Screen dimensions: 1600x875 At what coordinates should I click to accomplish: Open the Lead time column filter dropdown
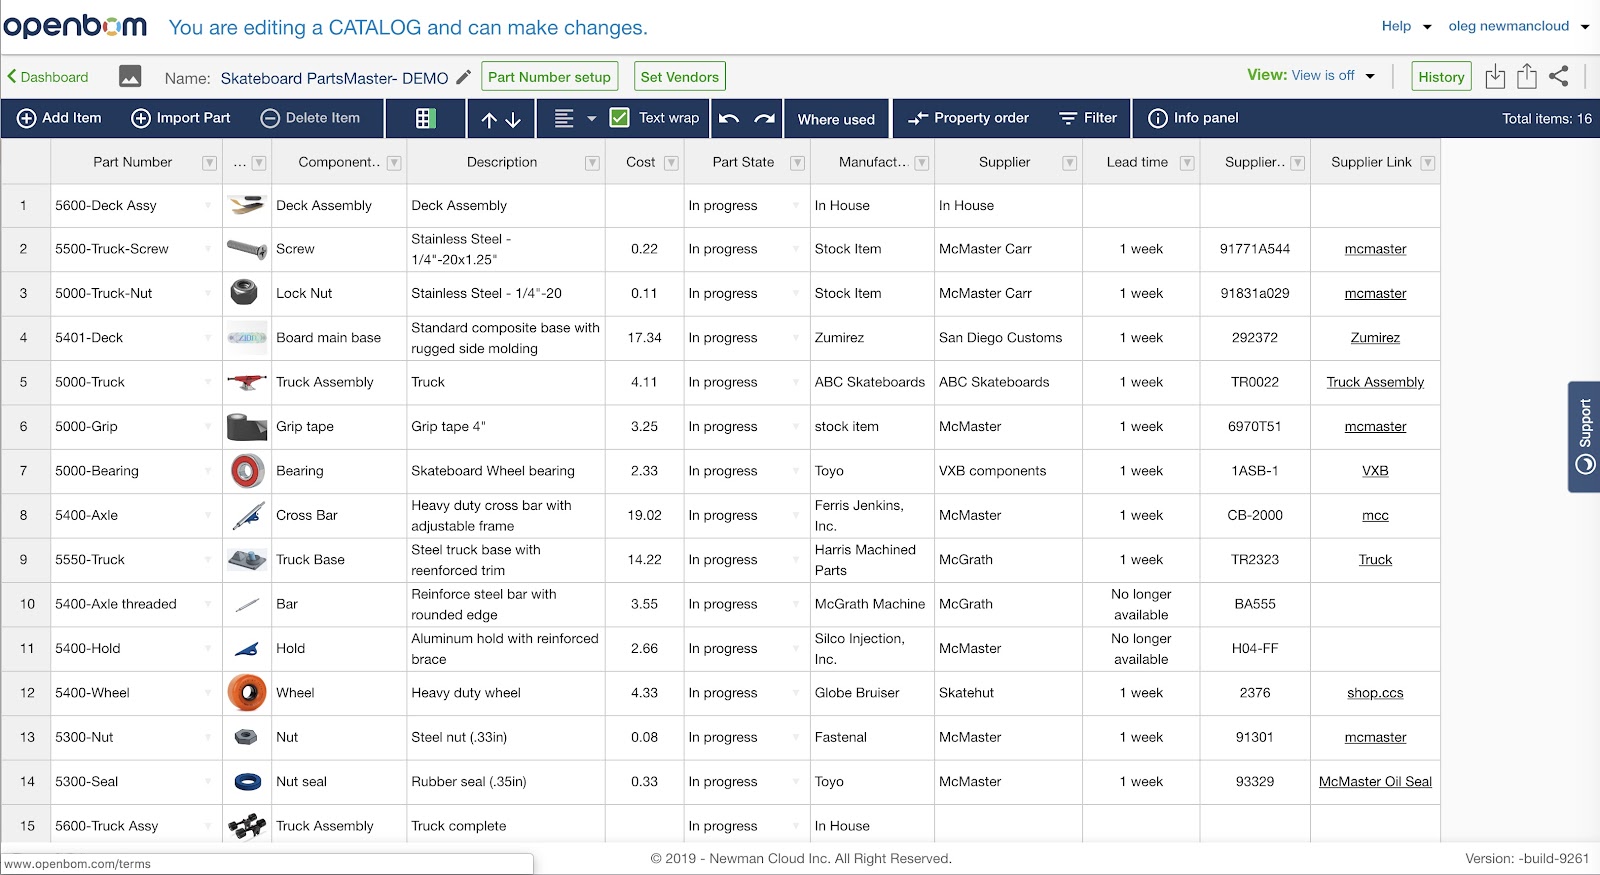tap(1187, 163)
